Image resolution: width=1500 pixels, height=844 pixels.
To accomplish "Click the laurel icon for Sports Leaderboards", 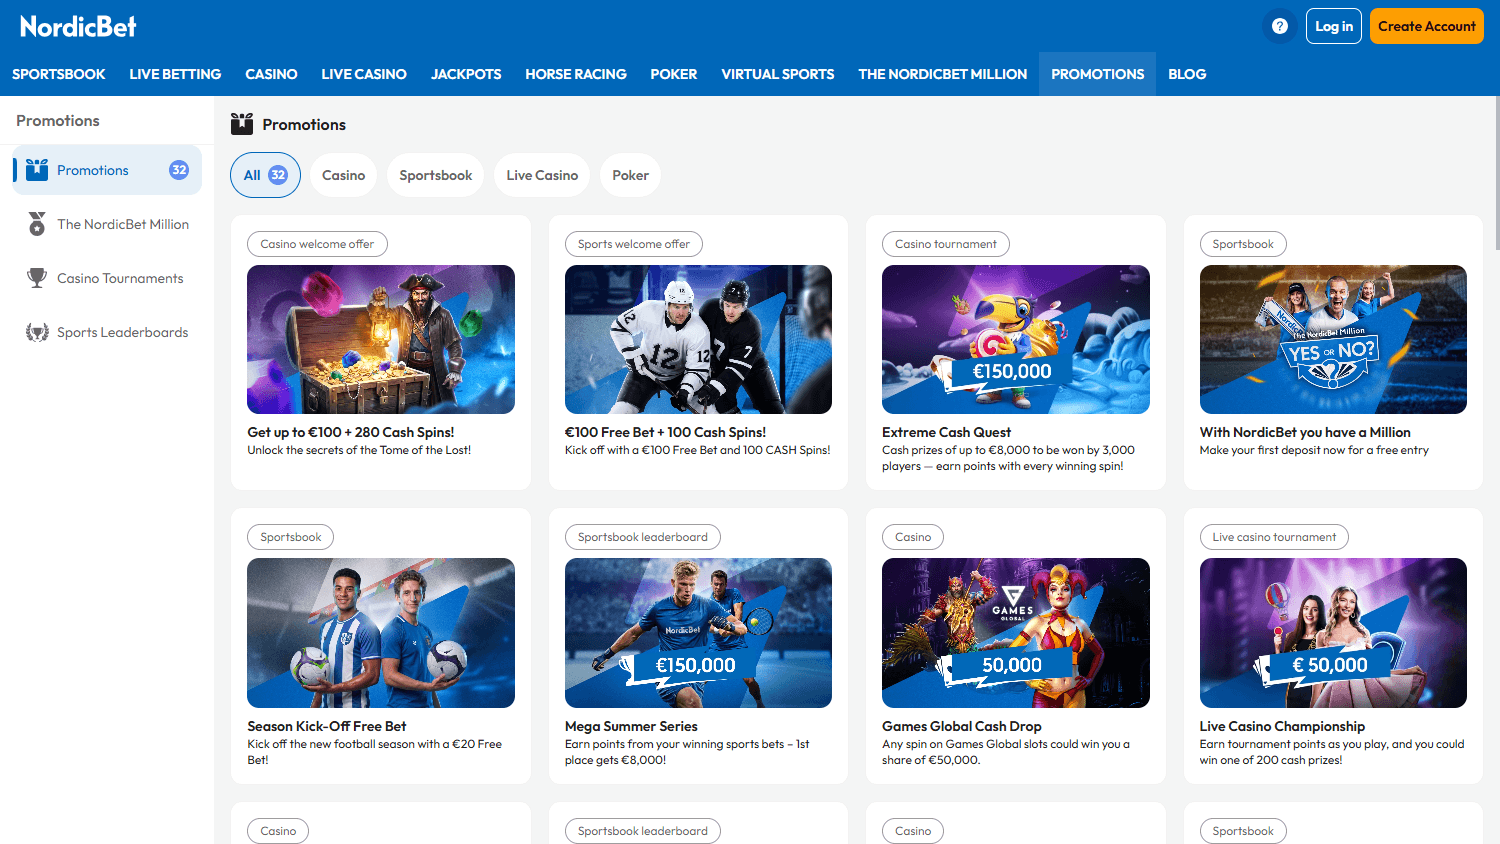I will [37, 332].
